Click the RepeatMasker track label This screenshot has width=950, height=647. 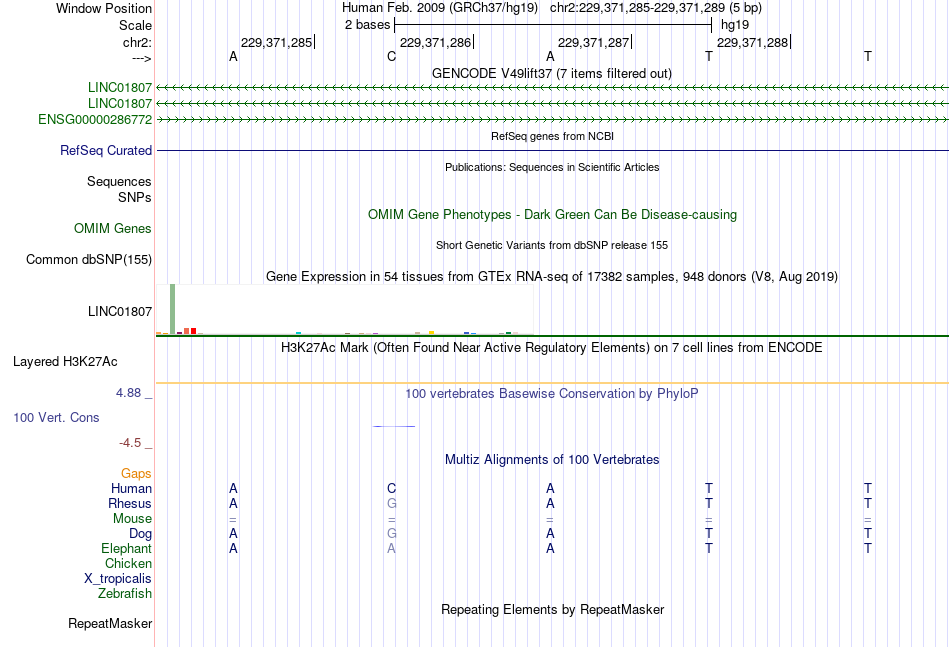(x=110, y=623)
